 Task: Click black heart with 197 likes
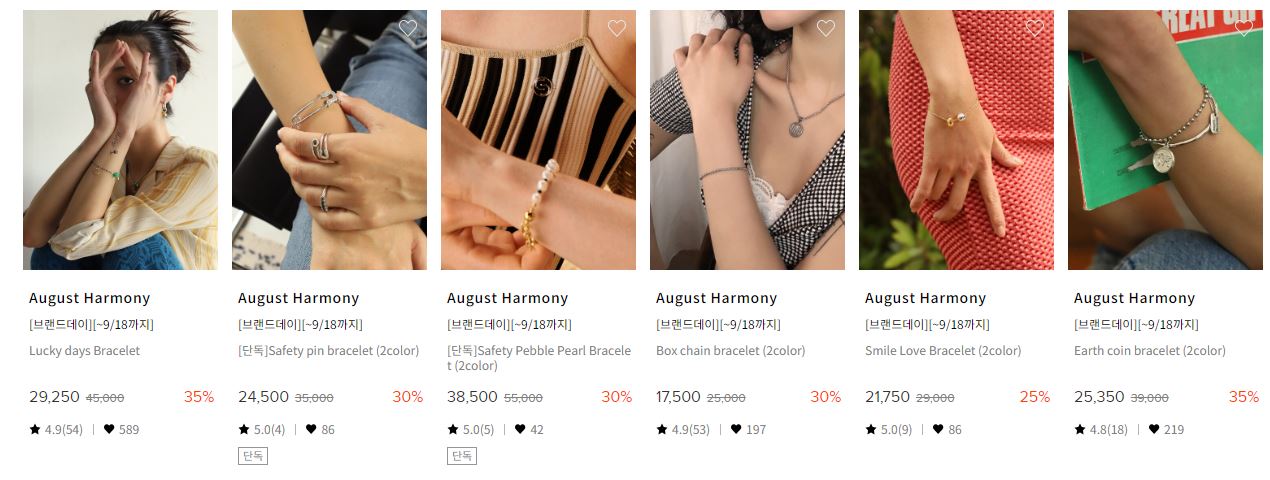pos(736,429)
